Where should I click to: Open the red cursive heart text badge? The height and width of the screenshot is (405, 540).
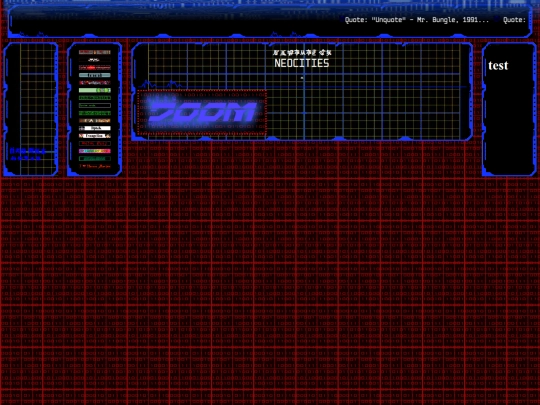tap(95, 166)
